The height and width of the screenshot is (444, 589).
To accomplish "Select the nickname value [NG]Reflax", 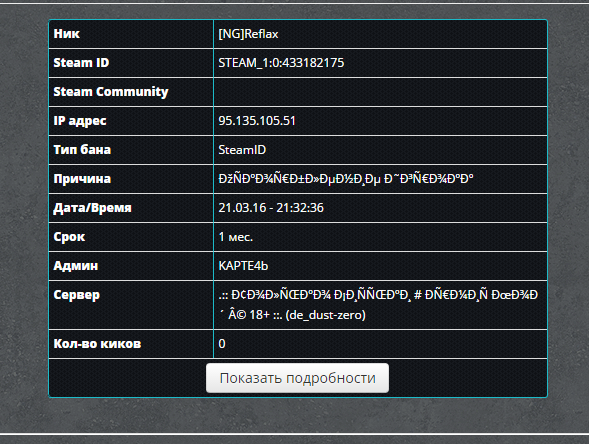I will click(x=248, y=34).
